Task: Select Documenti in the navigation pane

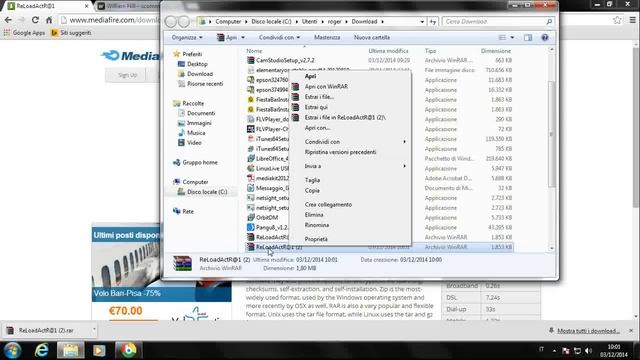Action: tap(201, 113)
